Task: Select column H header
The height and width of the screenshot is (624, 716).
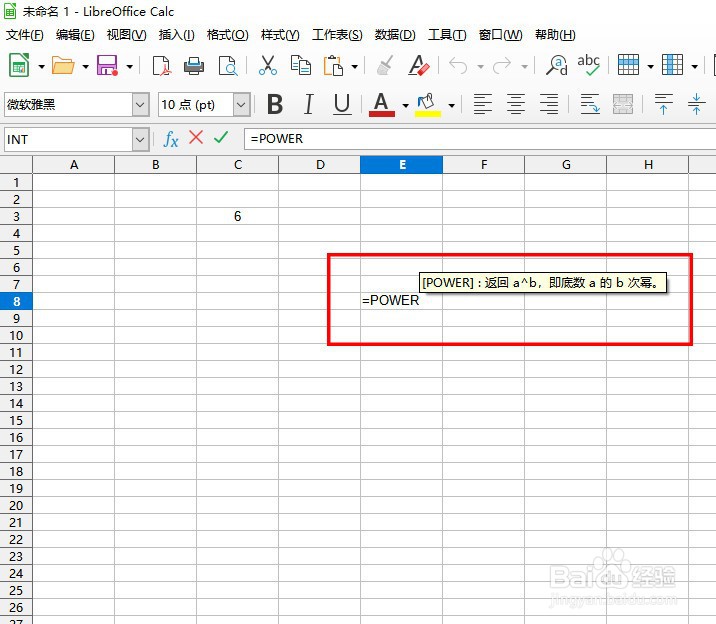Action: [648, 165]
